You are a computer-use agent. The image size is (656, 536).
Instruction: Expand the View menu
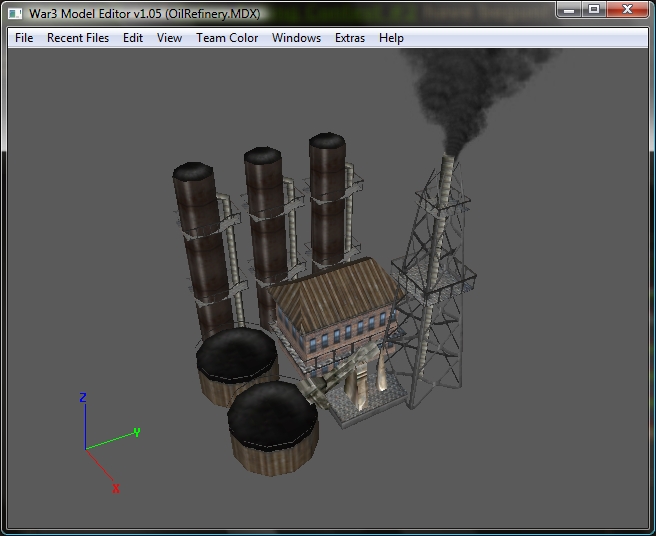click(169, 38)
